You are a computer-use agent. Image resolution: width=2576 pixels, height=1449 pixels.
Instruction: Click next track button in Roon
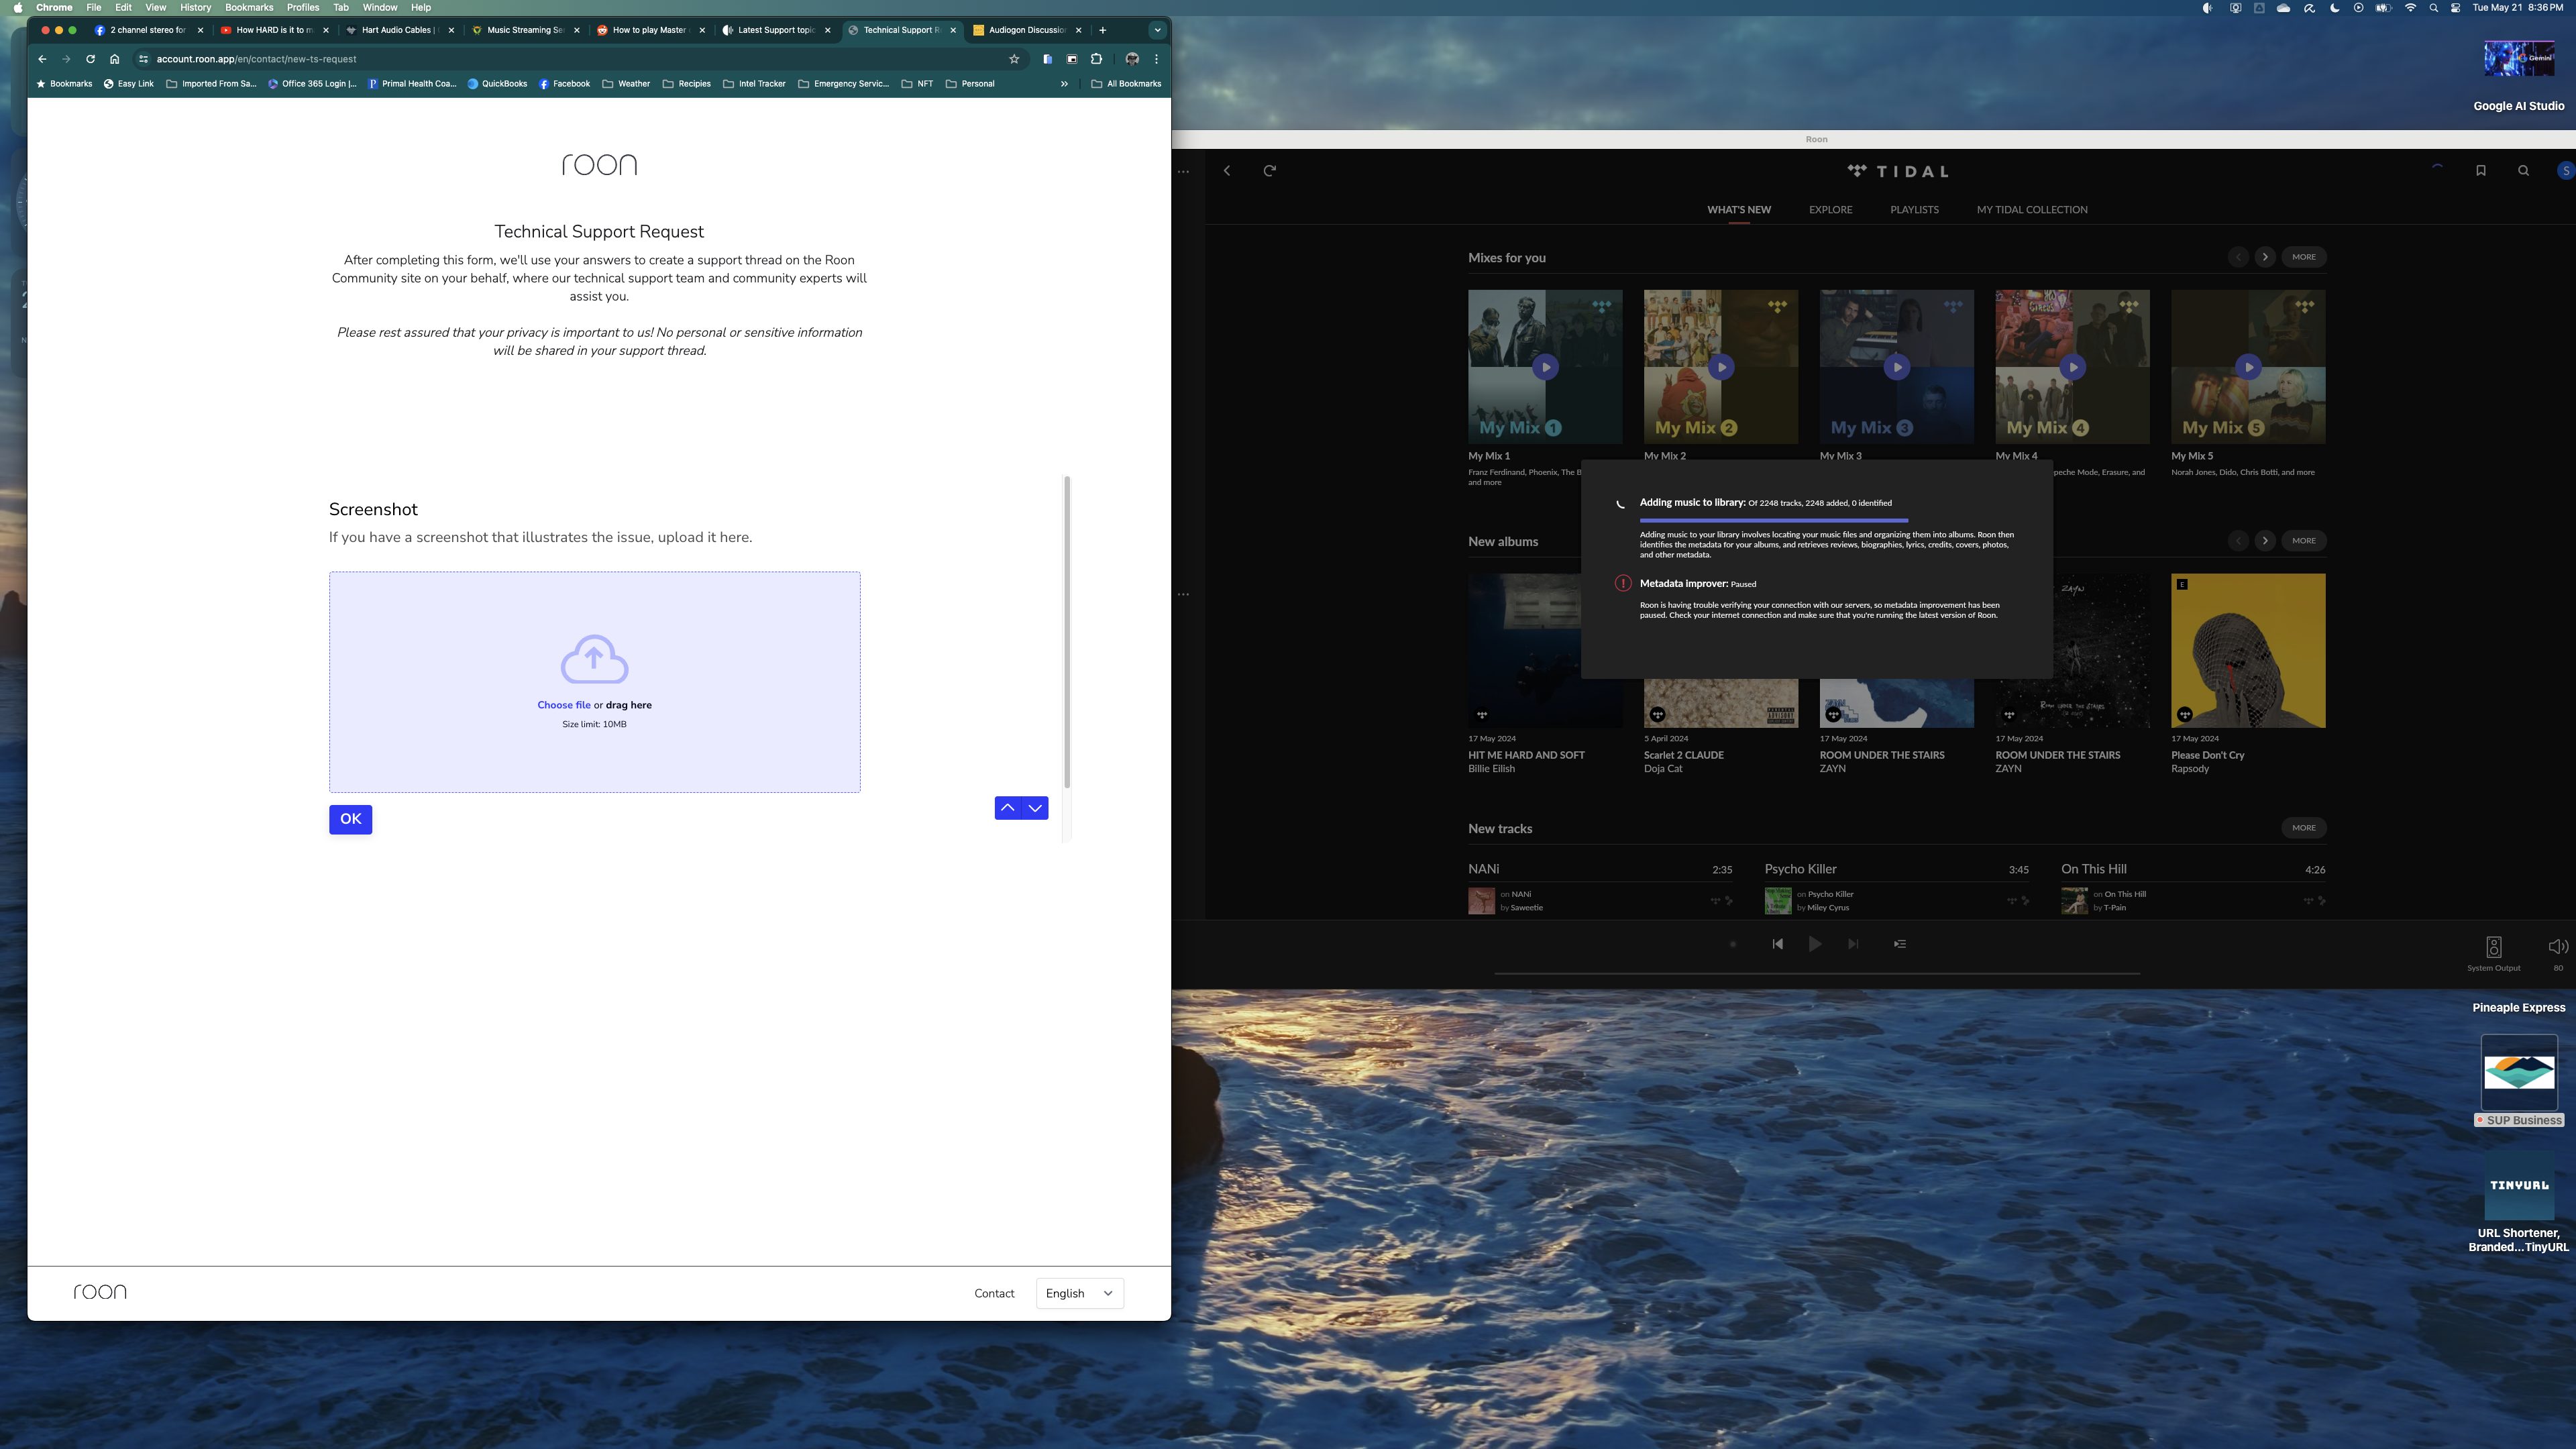[1853, 944]
